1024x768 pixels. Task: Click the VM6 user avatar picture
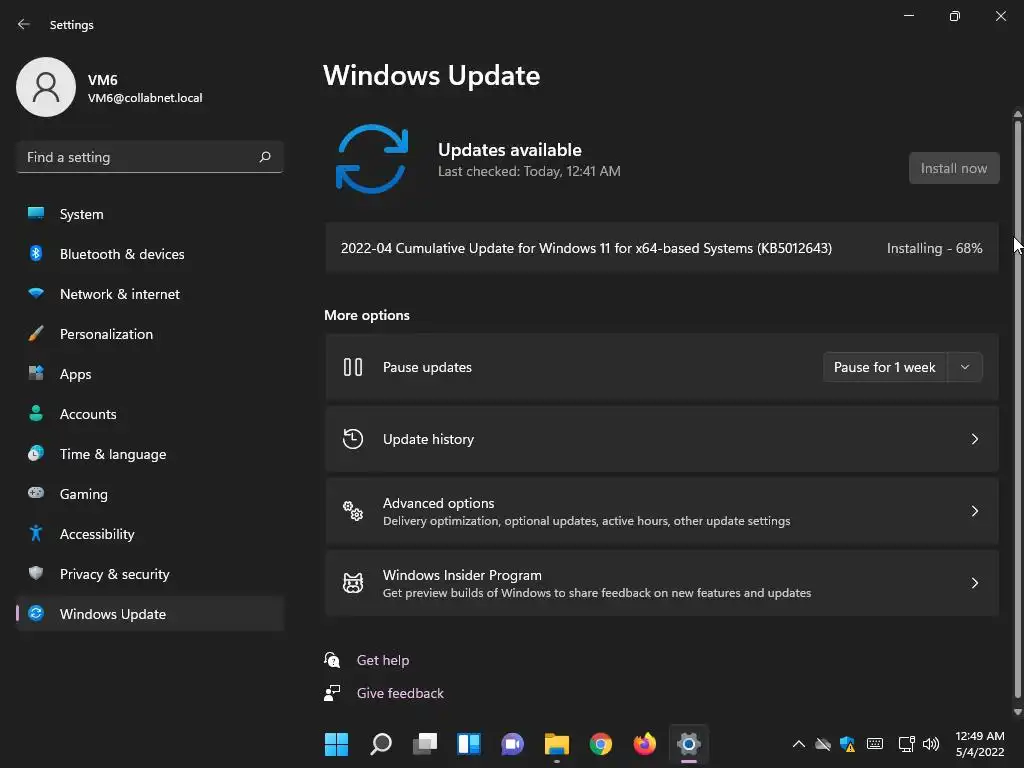46,87
